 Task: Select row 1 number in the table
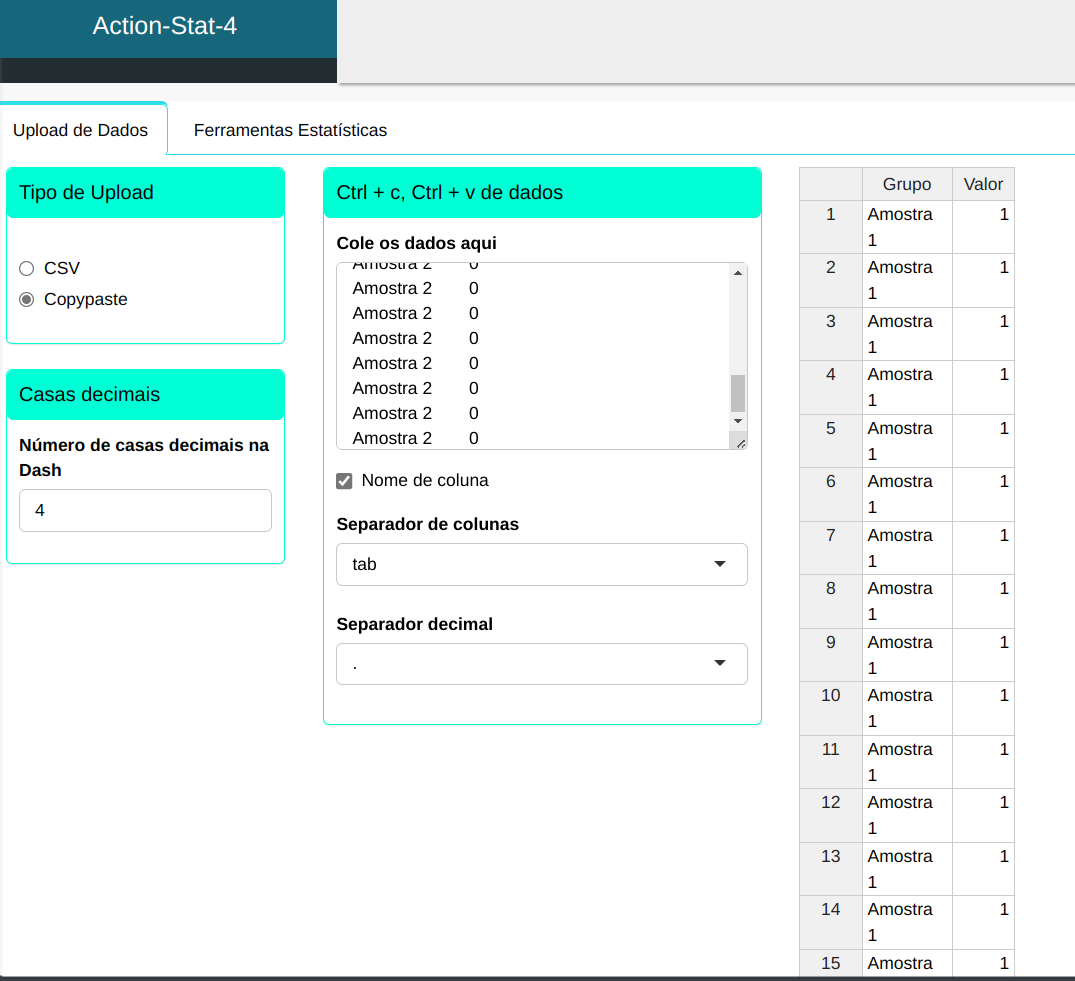(830, 215)
